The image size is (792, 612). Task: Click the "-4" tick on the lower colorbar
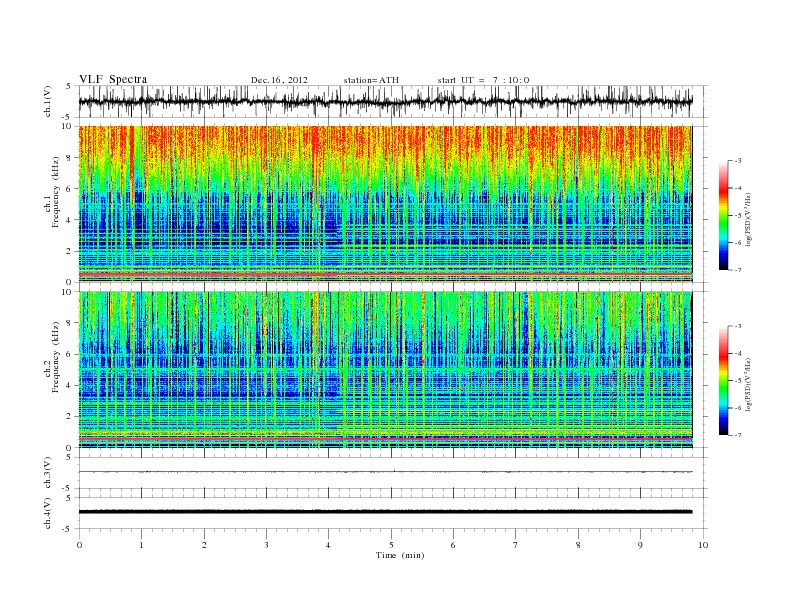pyautogui.click(x=738, y=353)
